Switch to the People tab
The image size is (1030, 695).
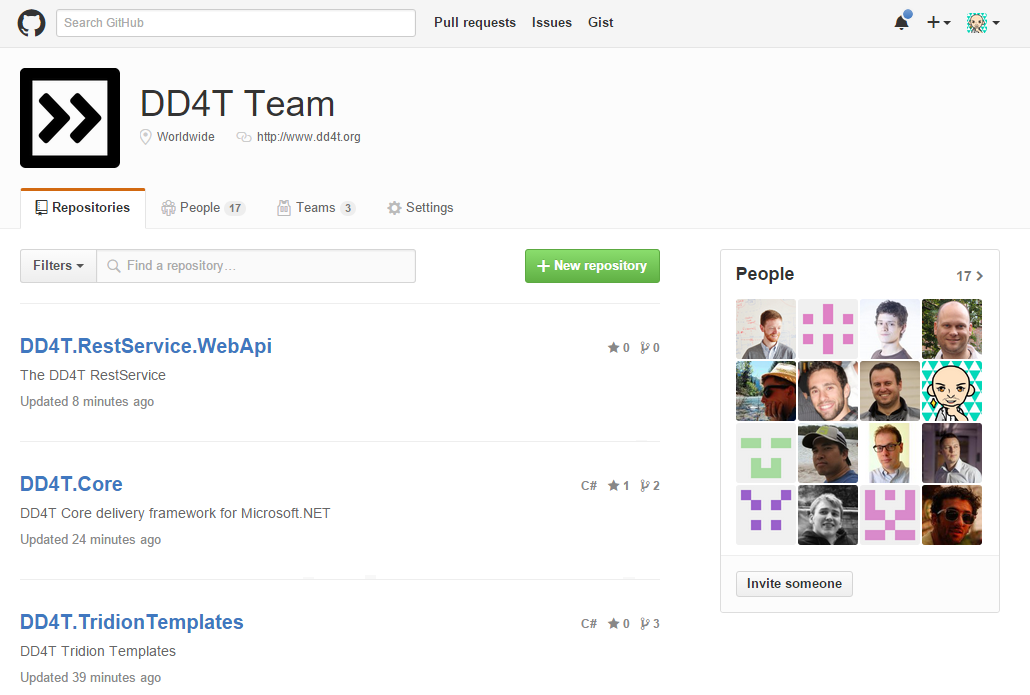[203, 208]
